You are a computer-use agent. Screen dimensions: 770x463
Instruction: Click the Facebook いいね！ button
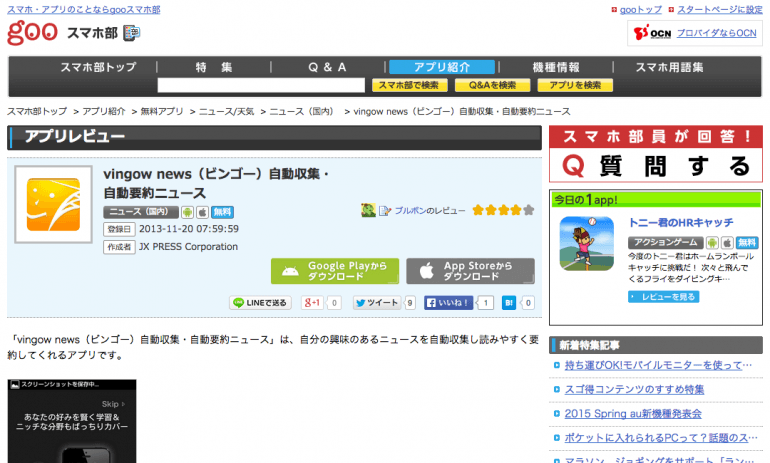[448, 303]
